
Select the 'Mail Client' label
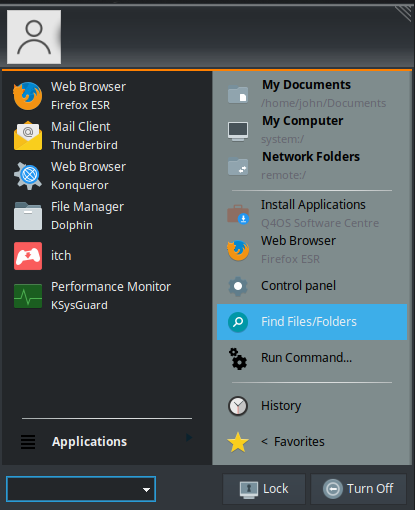80,127
